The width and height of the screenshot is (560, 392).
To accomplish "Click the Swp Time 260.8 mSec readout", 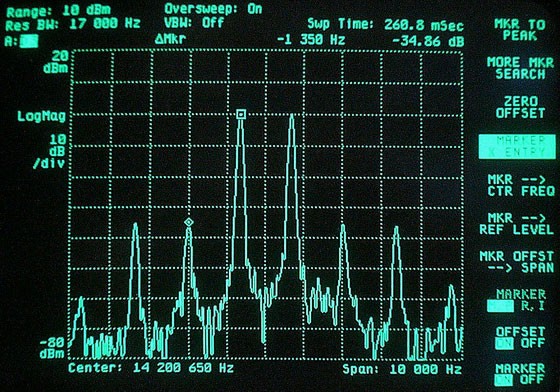I will 386,25.
